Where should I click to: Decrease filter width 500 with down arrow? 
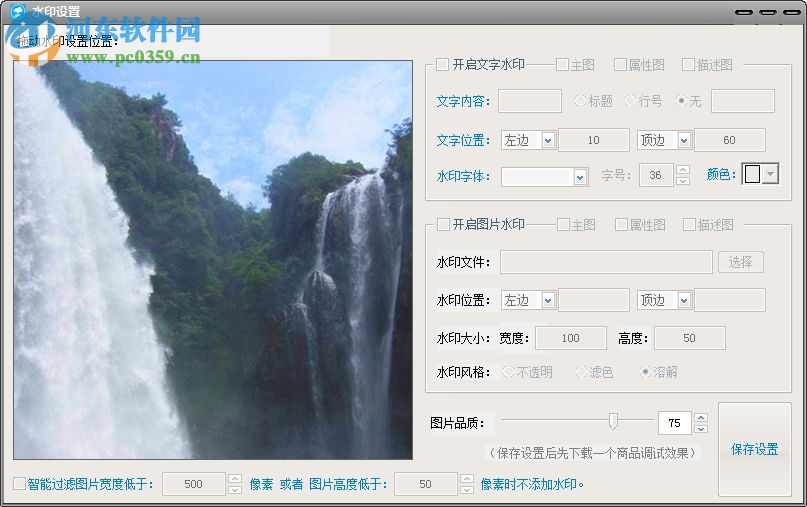pyautogui.click(x=235, y=489)
